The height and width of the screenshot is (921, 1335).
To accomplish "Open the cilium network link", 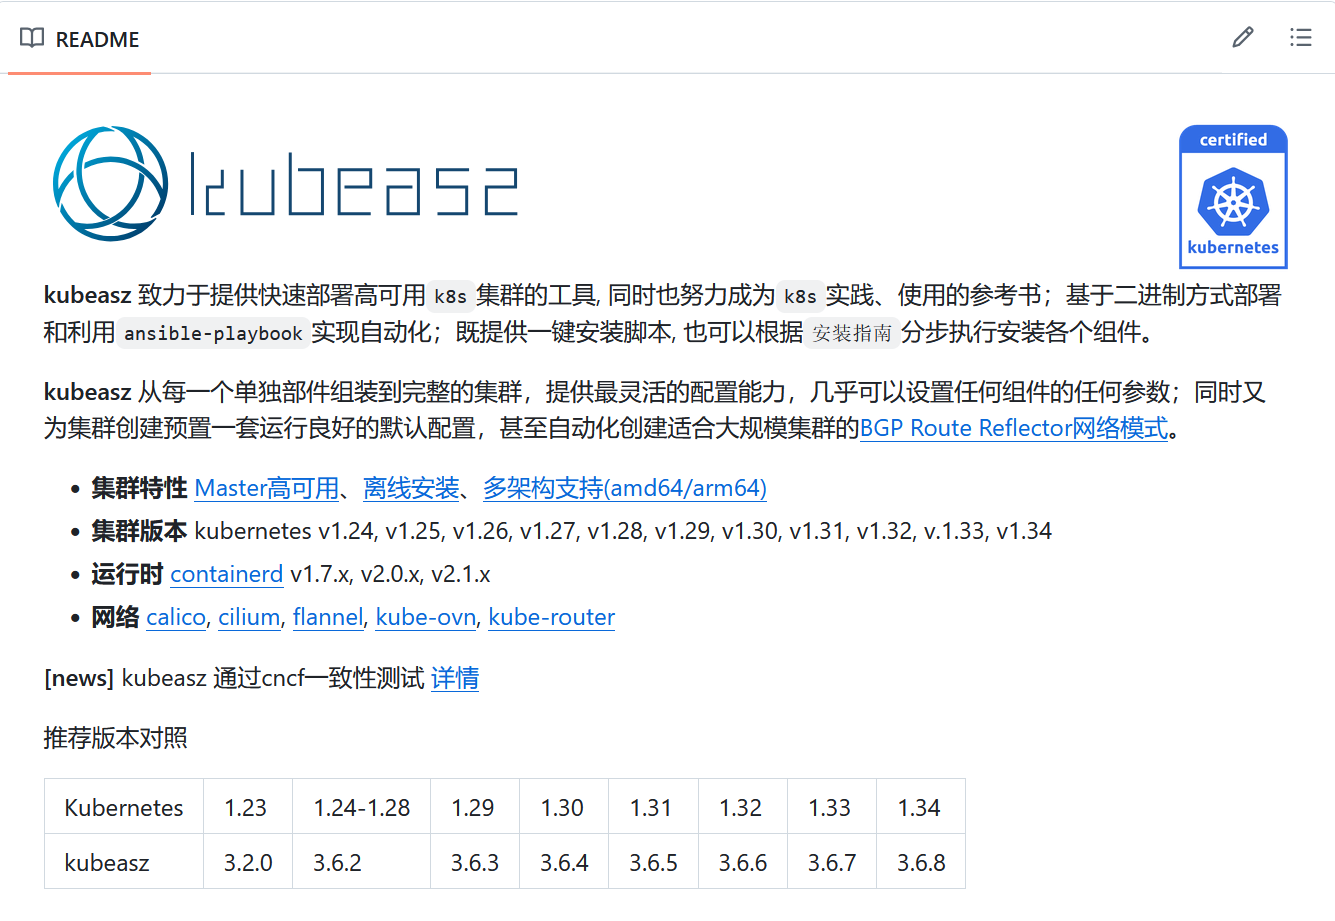I will coord(249,617).
